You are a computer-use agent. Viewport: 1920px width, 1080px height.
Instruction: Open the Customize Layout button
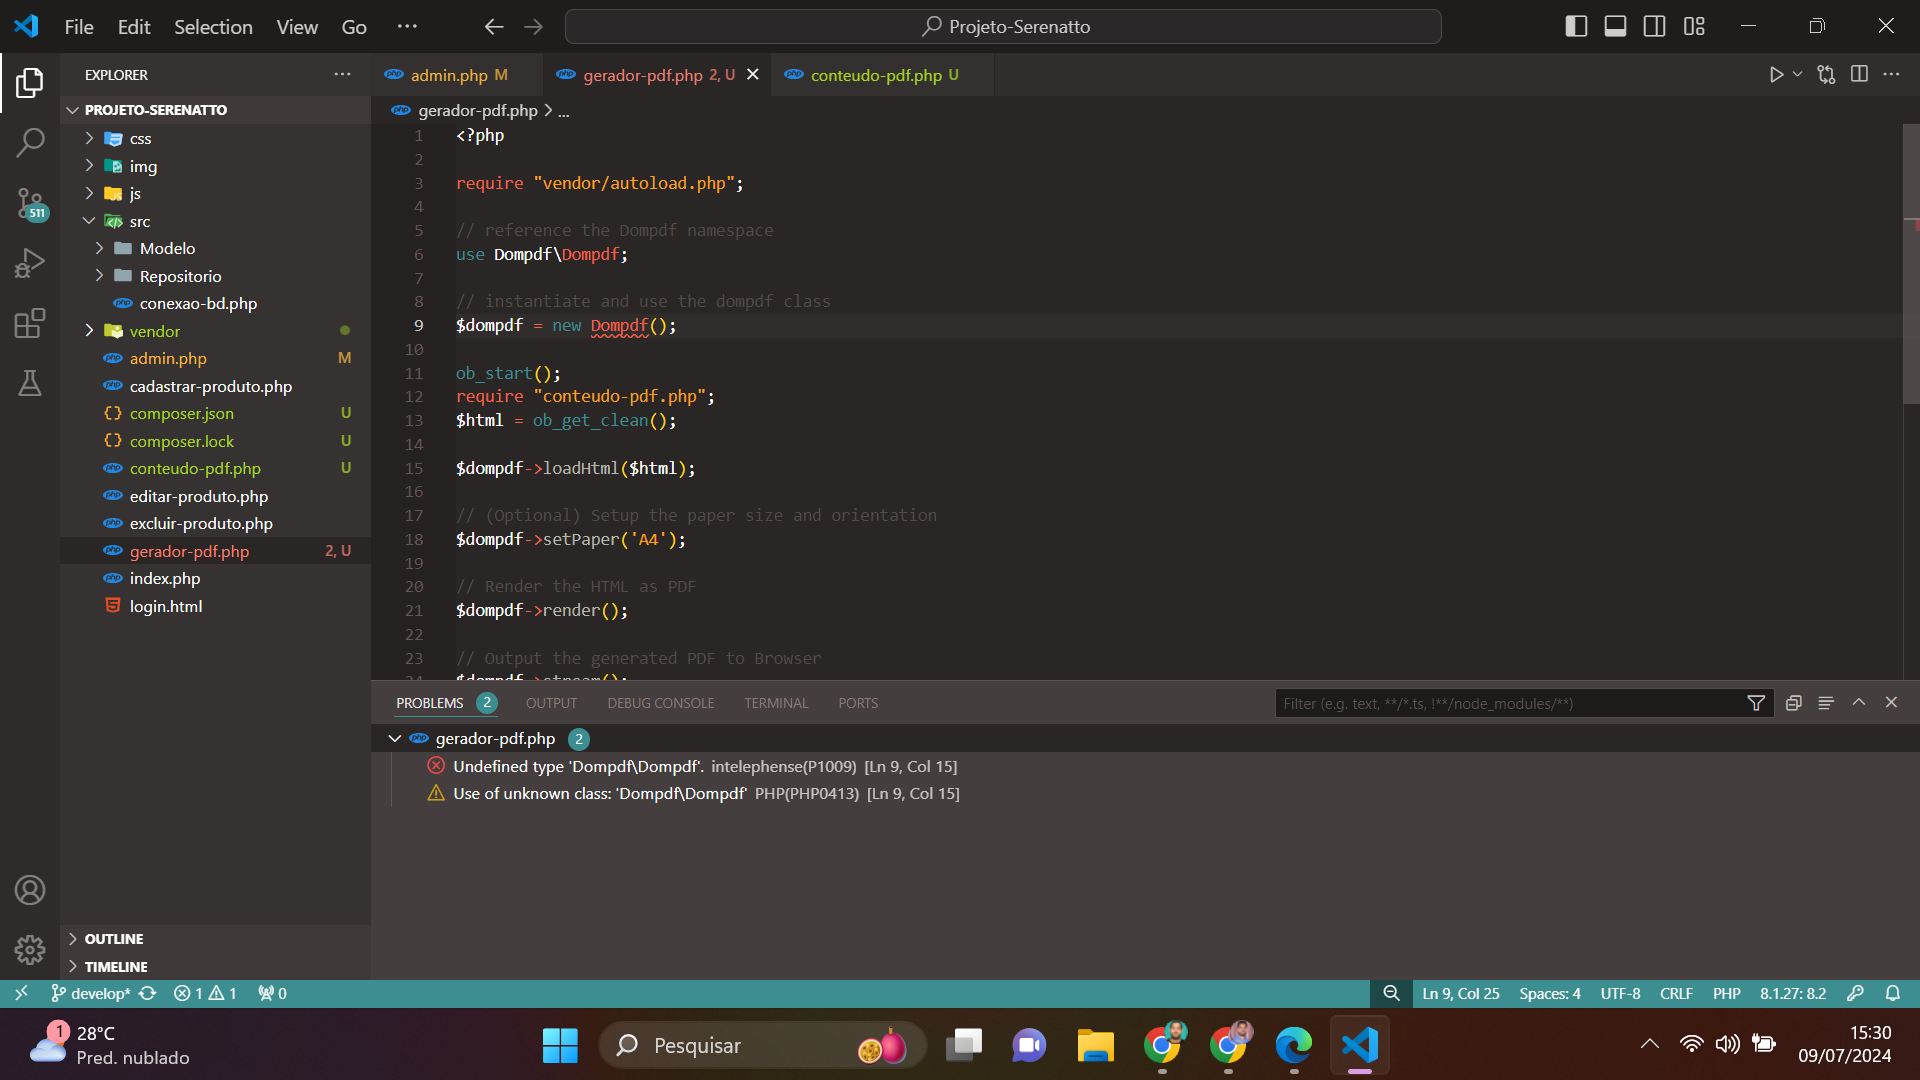(1694, 27)
